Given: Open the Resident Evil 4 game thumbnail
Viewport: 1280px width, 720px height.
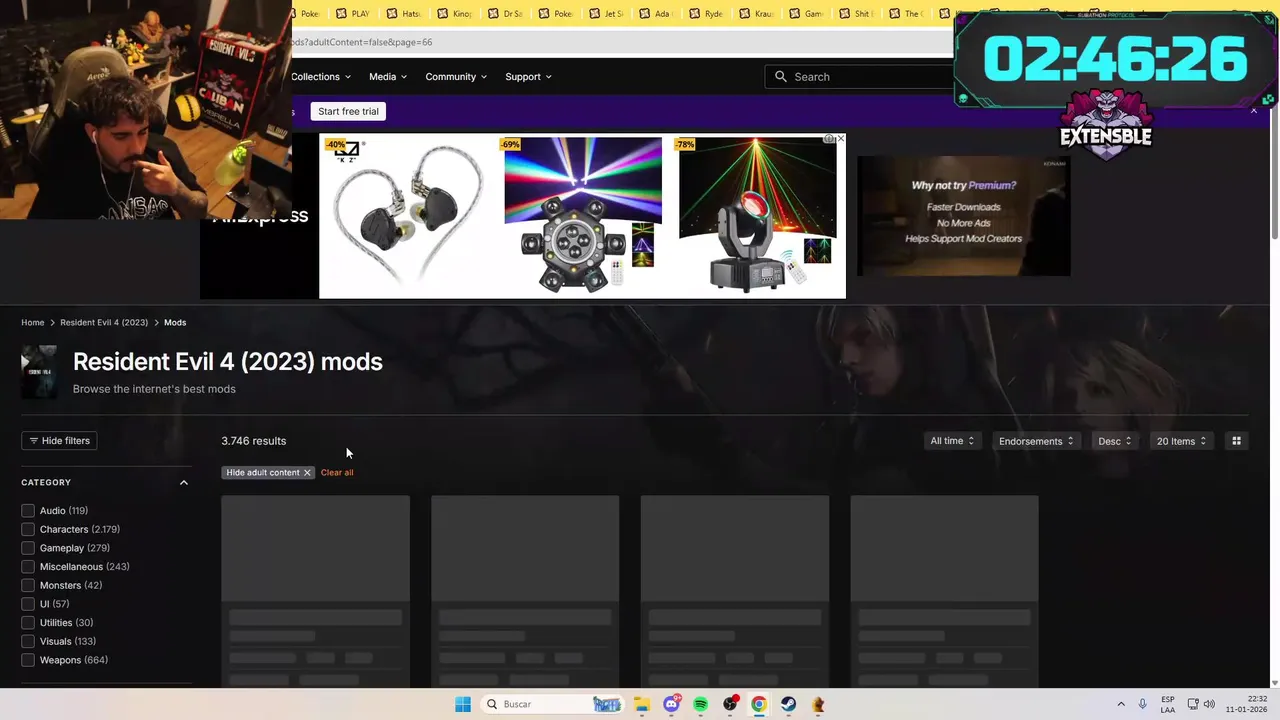Looking at the screenshot, I should [x=39, y=372].
